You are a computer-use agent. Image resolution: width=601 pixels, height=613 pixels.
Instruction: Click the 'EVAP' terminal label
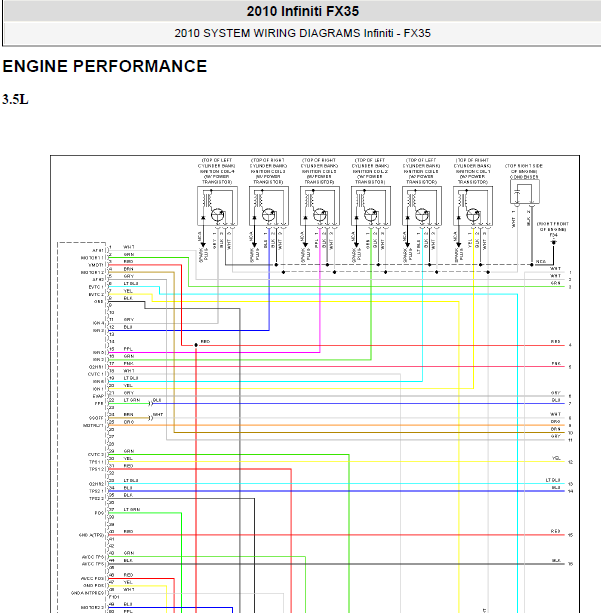pyautogui.click(x=98, y=396)
